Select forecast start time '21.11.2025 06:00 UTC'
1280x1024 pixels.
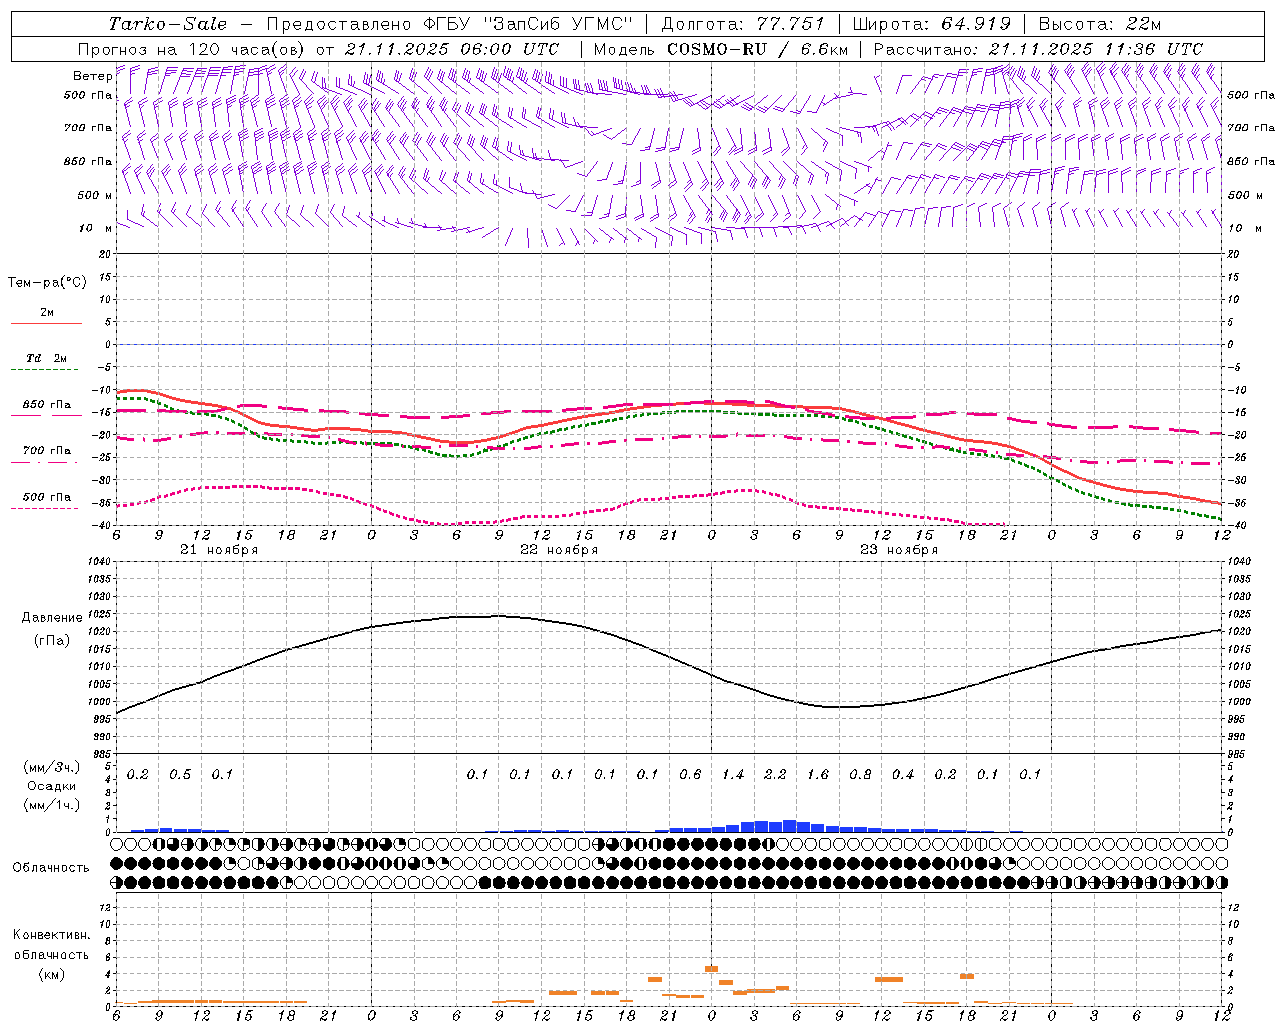point(451,49)
